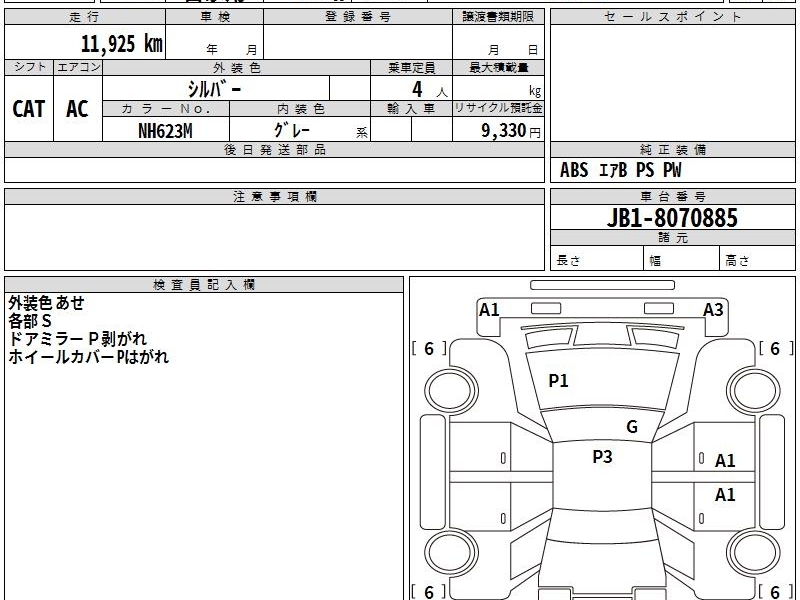This screenshot has height=600, width=800.
Task: Click the 検査員記入欄 header
Action: click(204, 285)
